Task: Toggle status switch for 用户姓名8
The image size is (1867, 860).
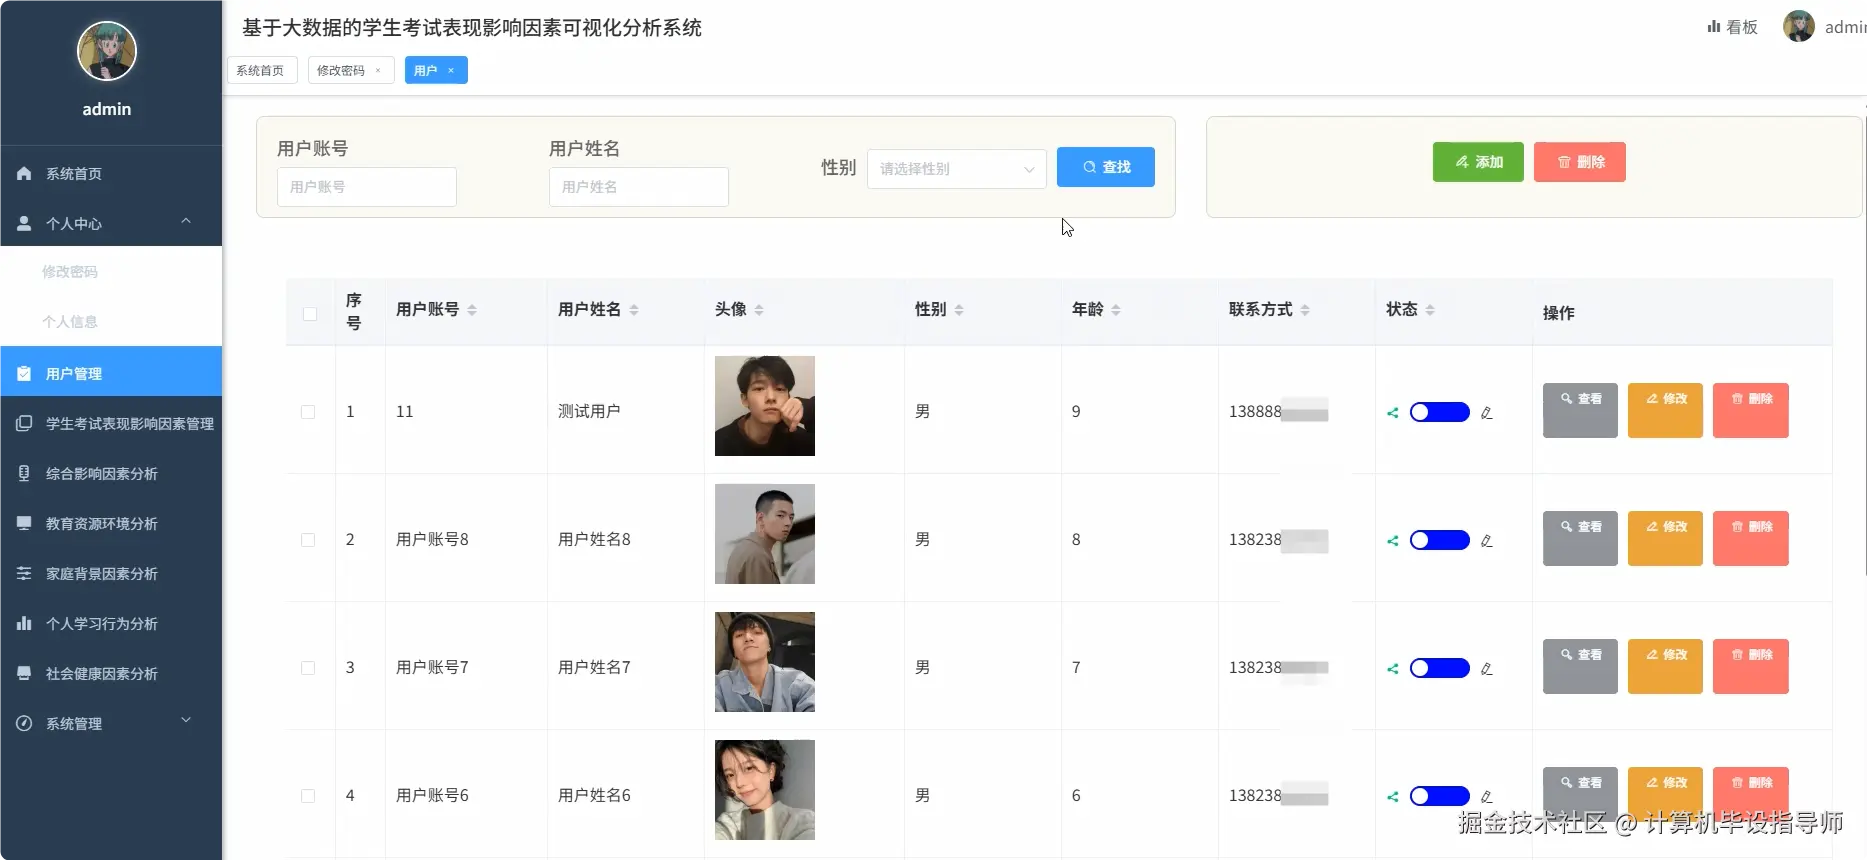Action: click(1439, 540)
